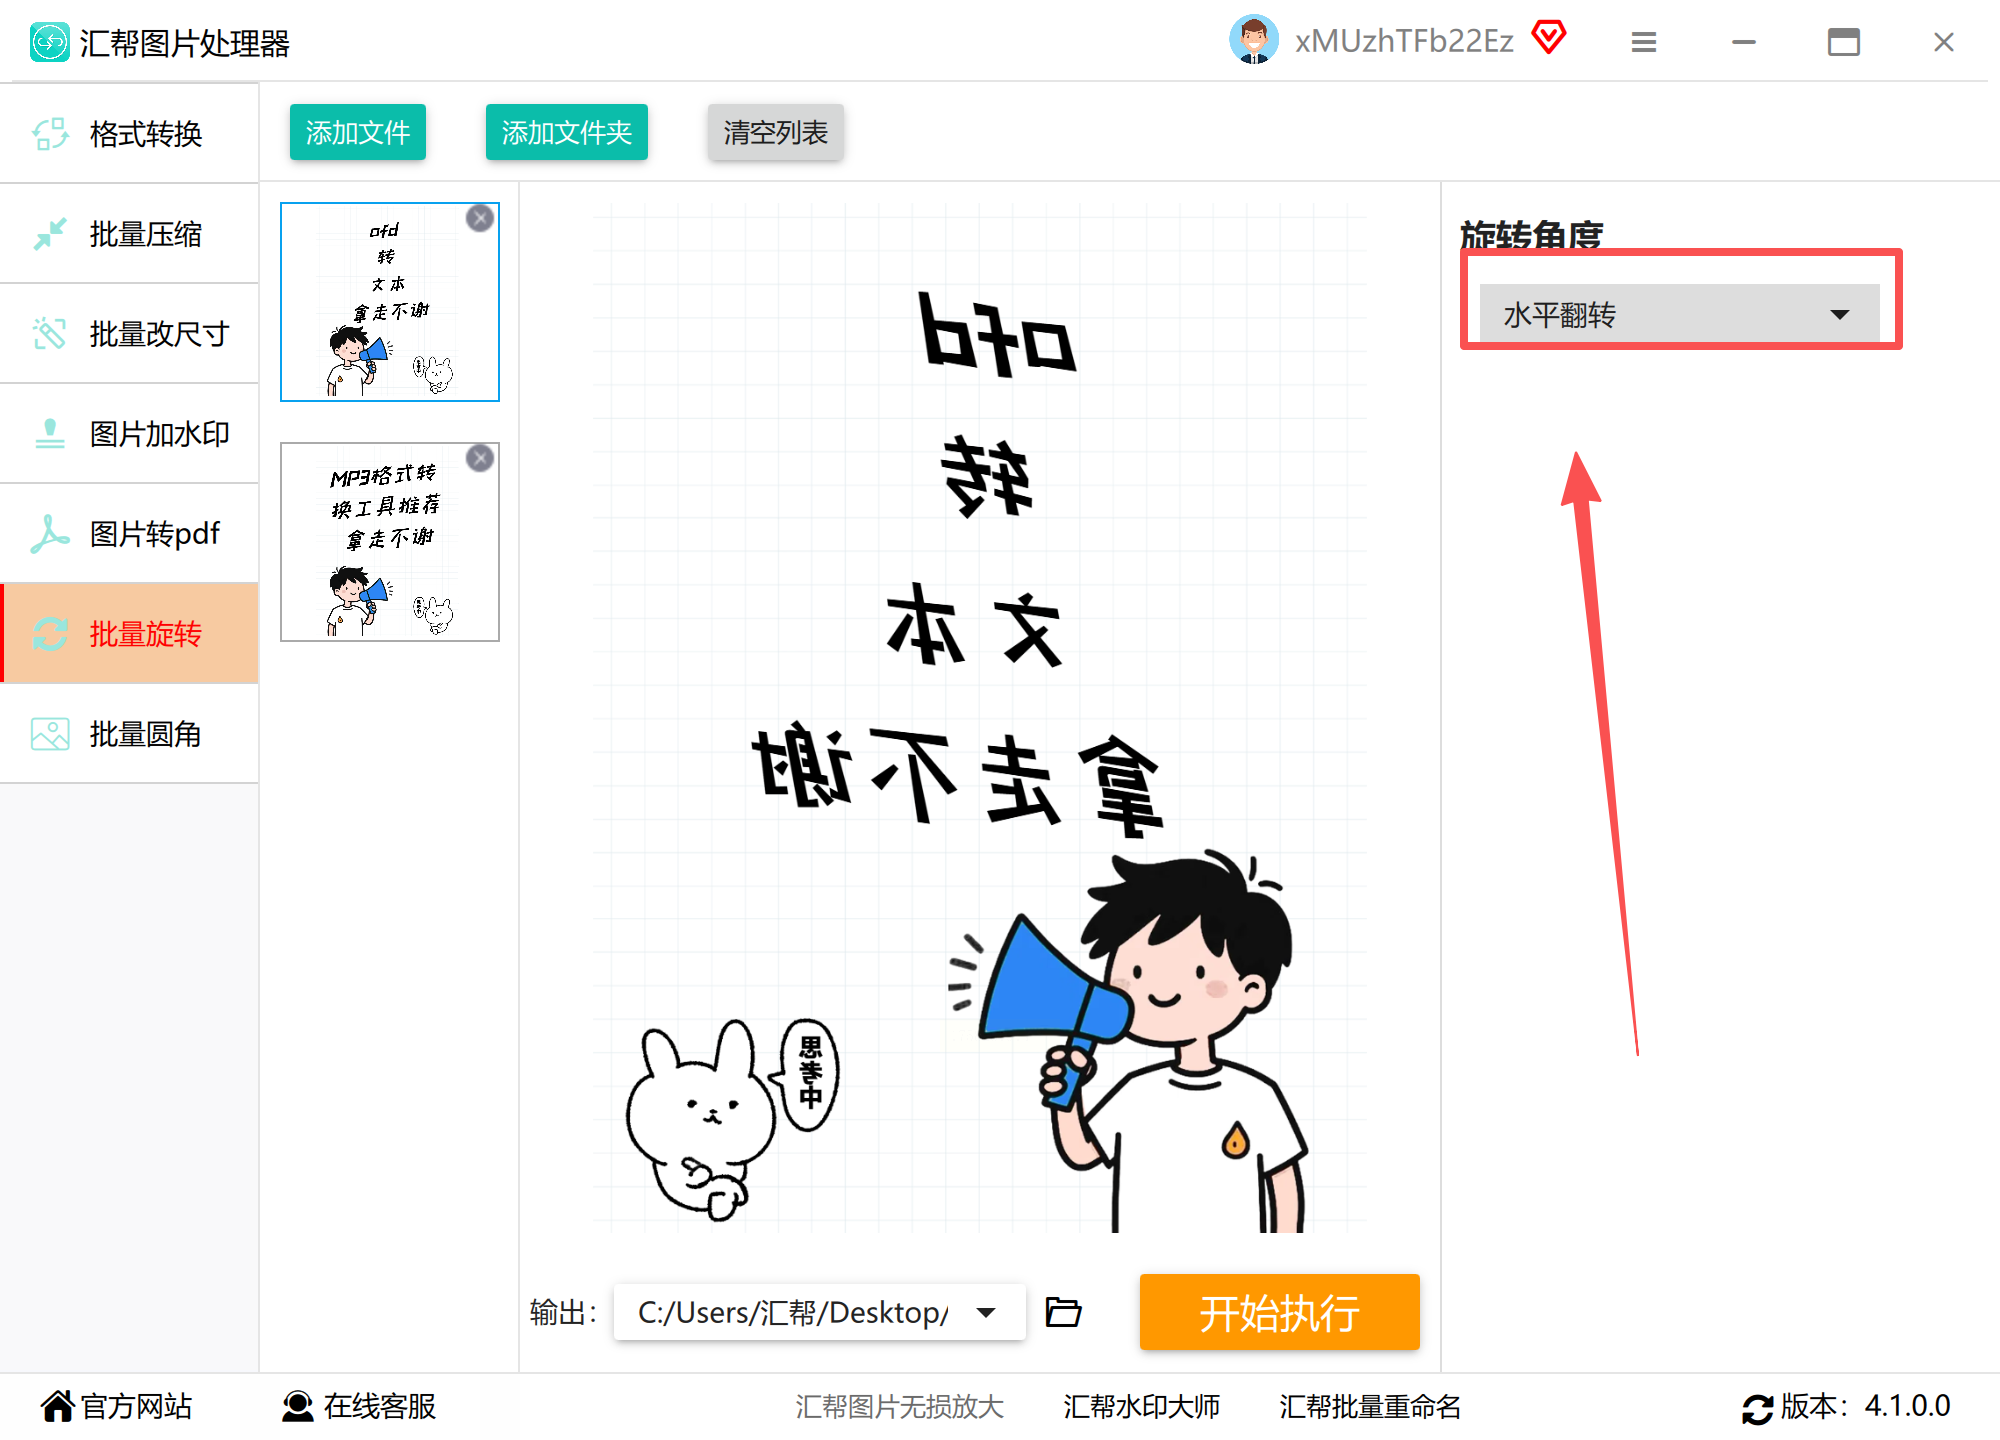The height and width of the screenshot is (1440, 2000).
Task: Click the 清空列表 button
Action: click(x=776, y=132)
